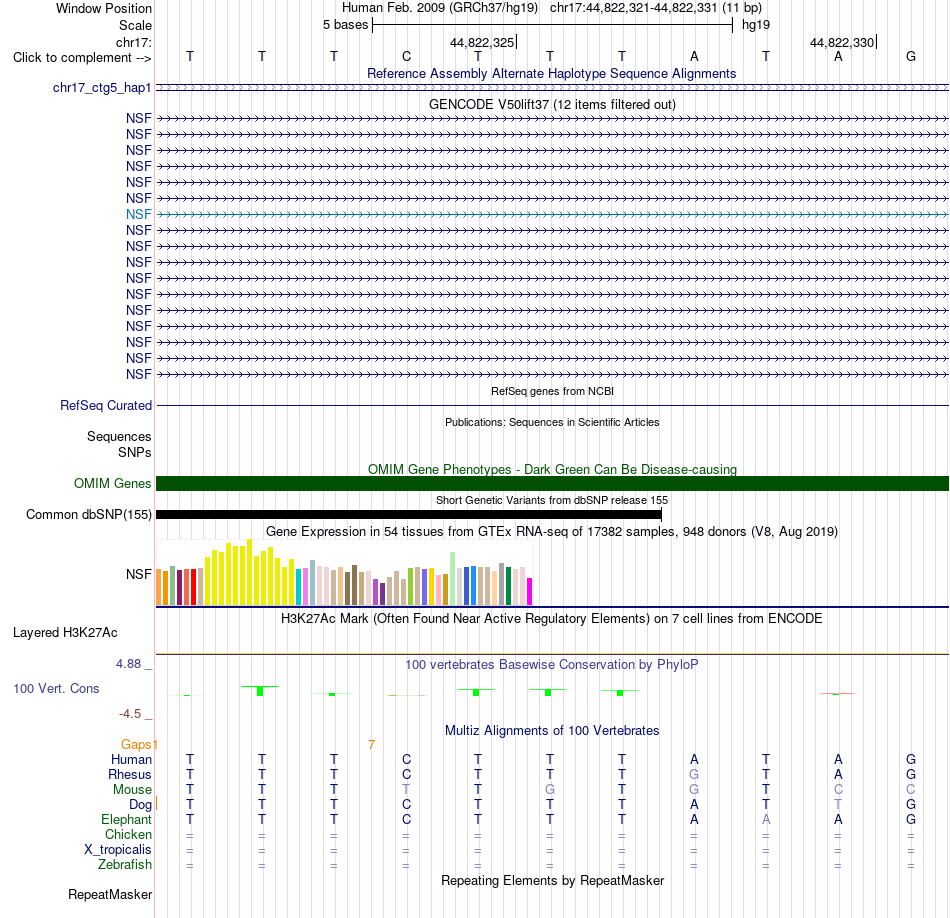
Task: Click the 4.88 PhyloP upper scale value
Action: 128,664
